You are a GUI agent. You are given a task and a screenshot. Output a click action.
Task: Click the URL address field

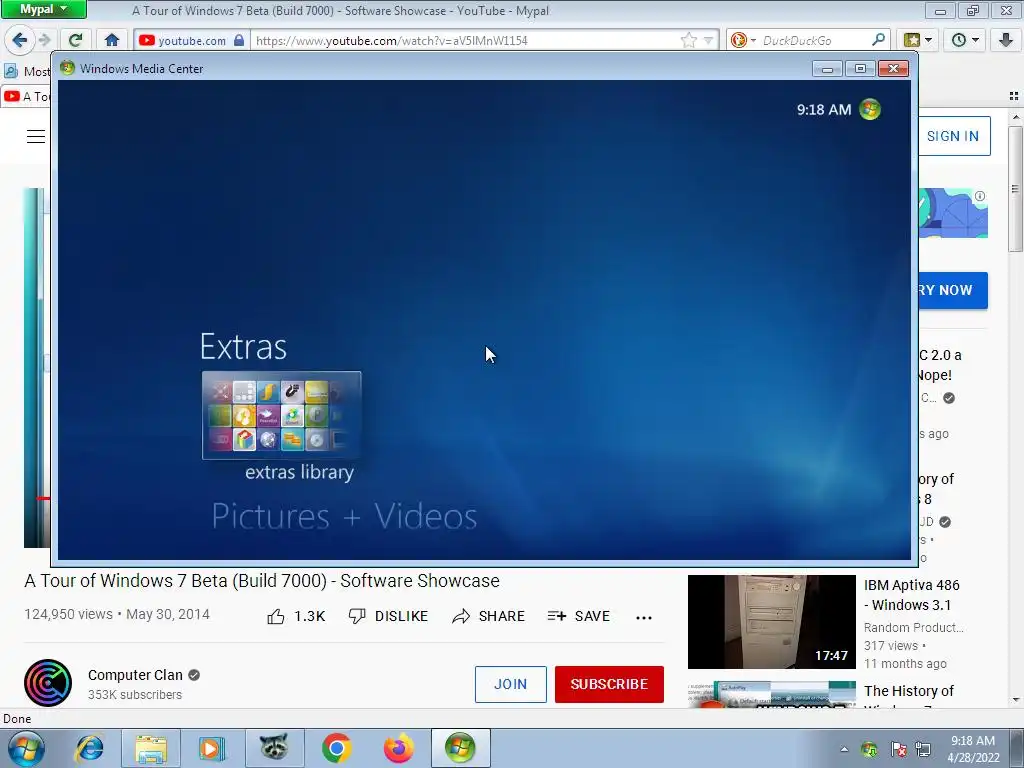coord(464,40)
